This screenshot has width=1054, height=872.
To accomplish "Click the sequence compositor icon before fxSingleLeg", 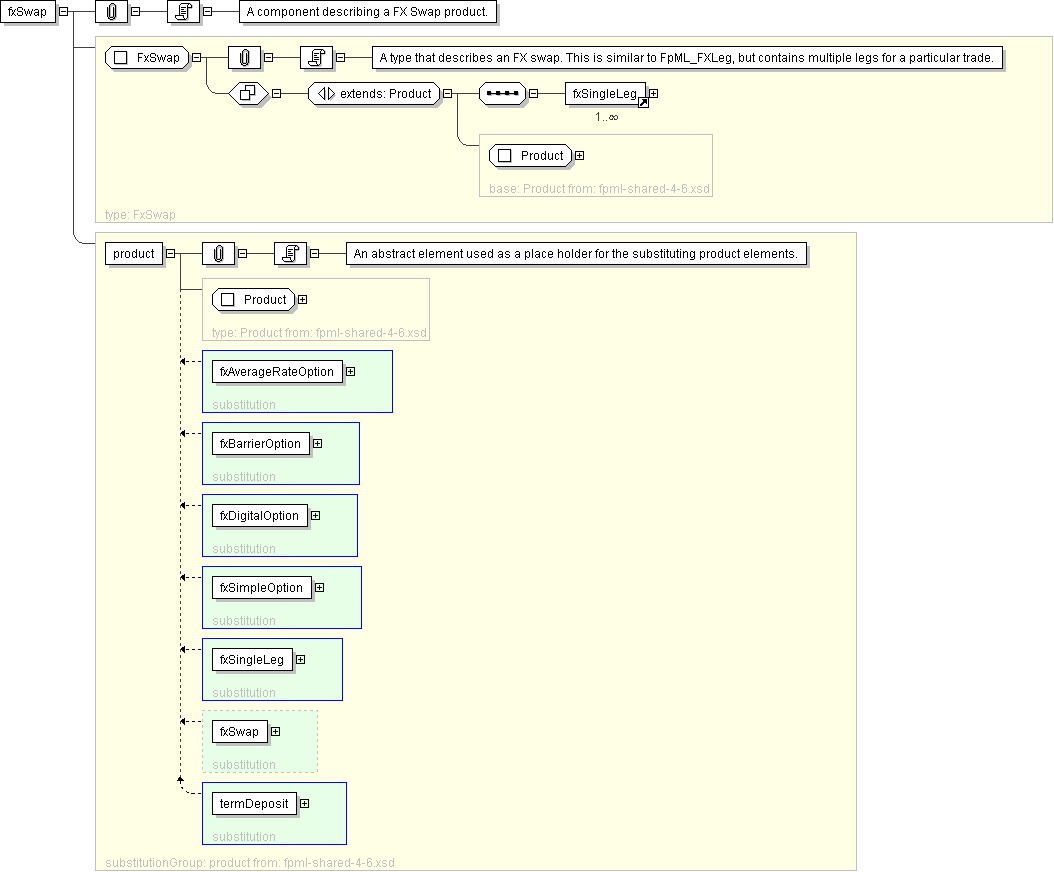I will point(503,93).
